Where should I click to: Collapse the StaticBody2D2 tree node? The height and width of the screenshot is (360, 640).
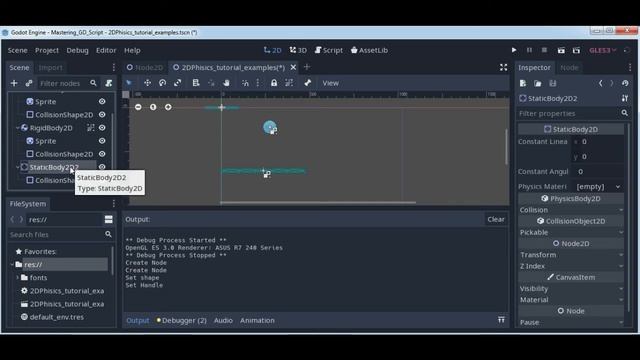18,167
